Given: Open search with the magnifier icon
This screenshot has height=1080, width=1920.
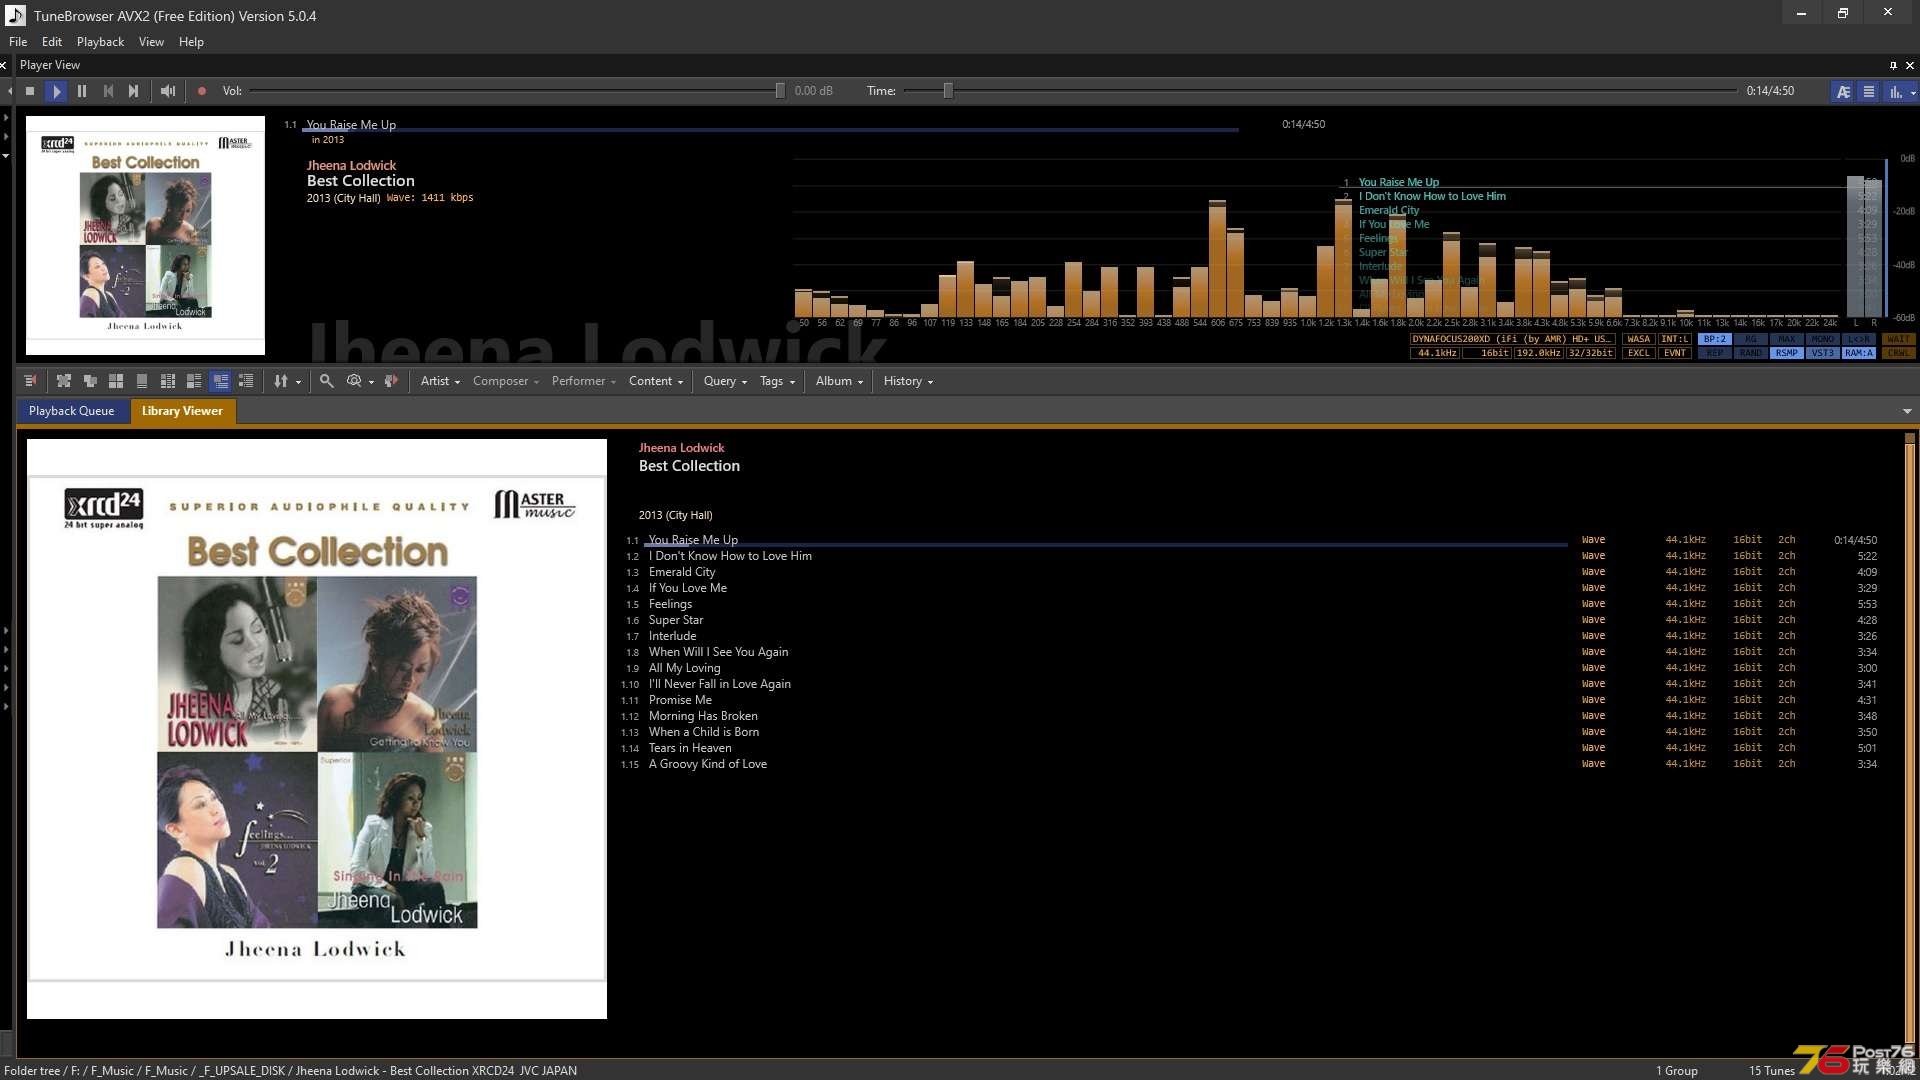Looking at the screenshot, I should 326,381.
